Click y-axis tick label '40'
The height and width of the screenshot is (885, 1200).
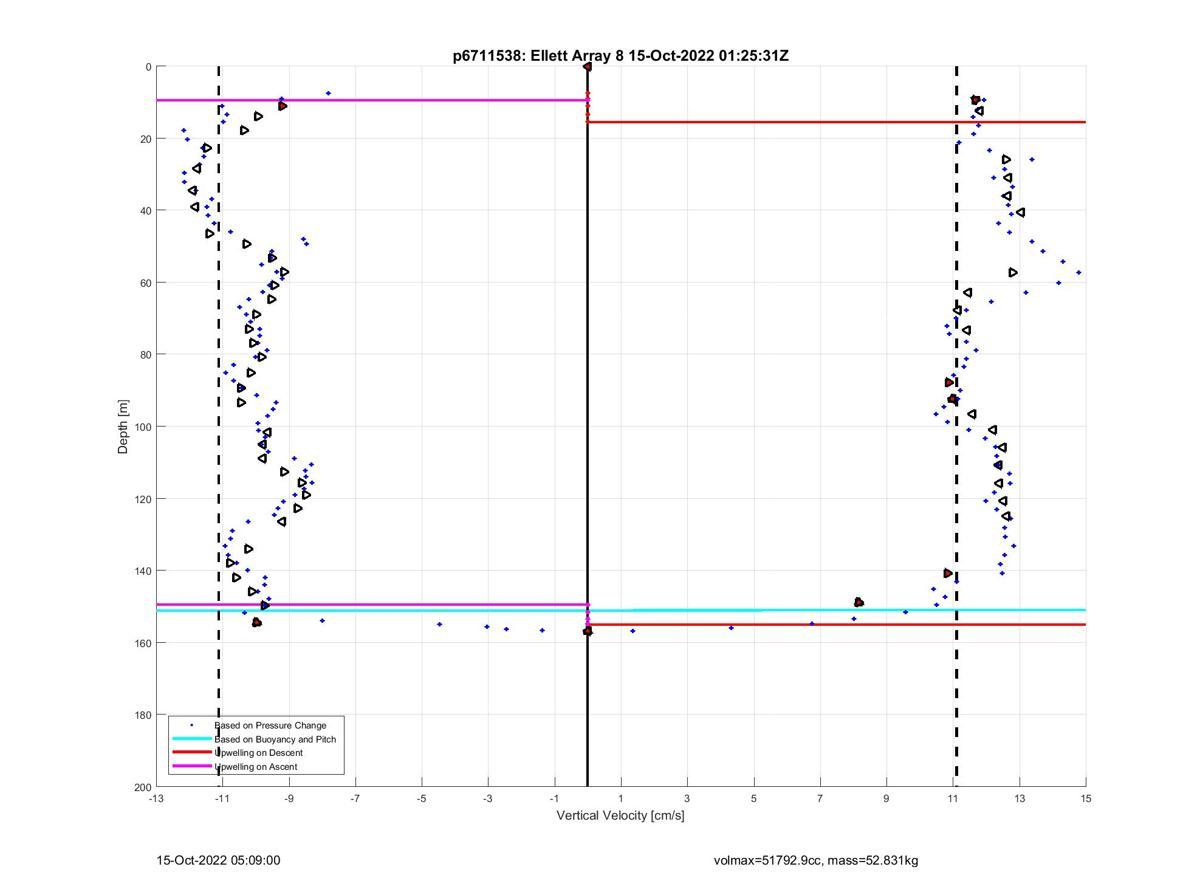click(146, 211)
